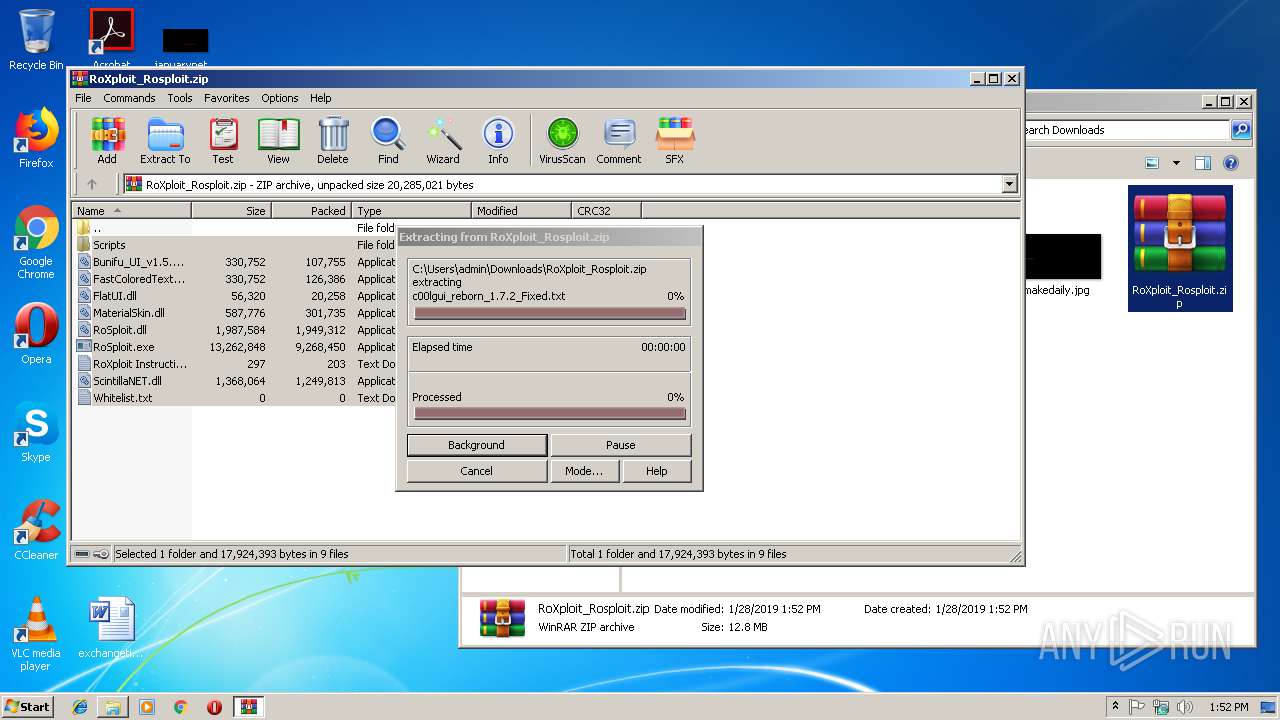Select ScintillaNET.dll in file list

click(233, 381)
